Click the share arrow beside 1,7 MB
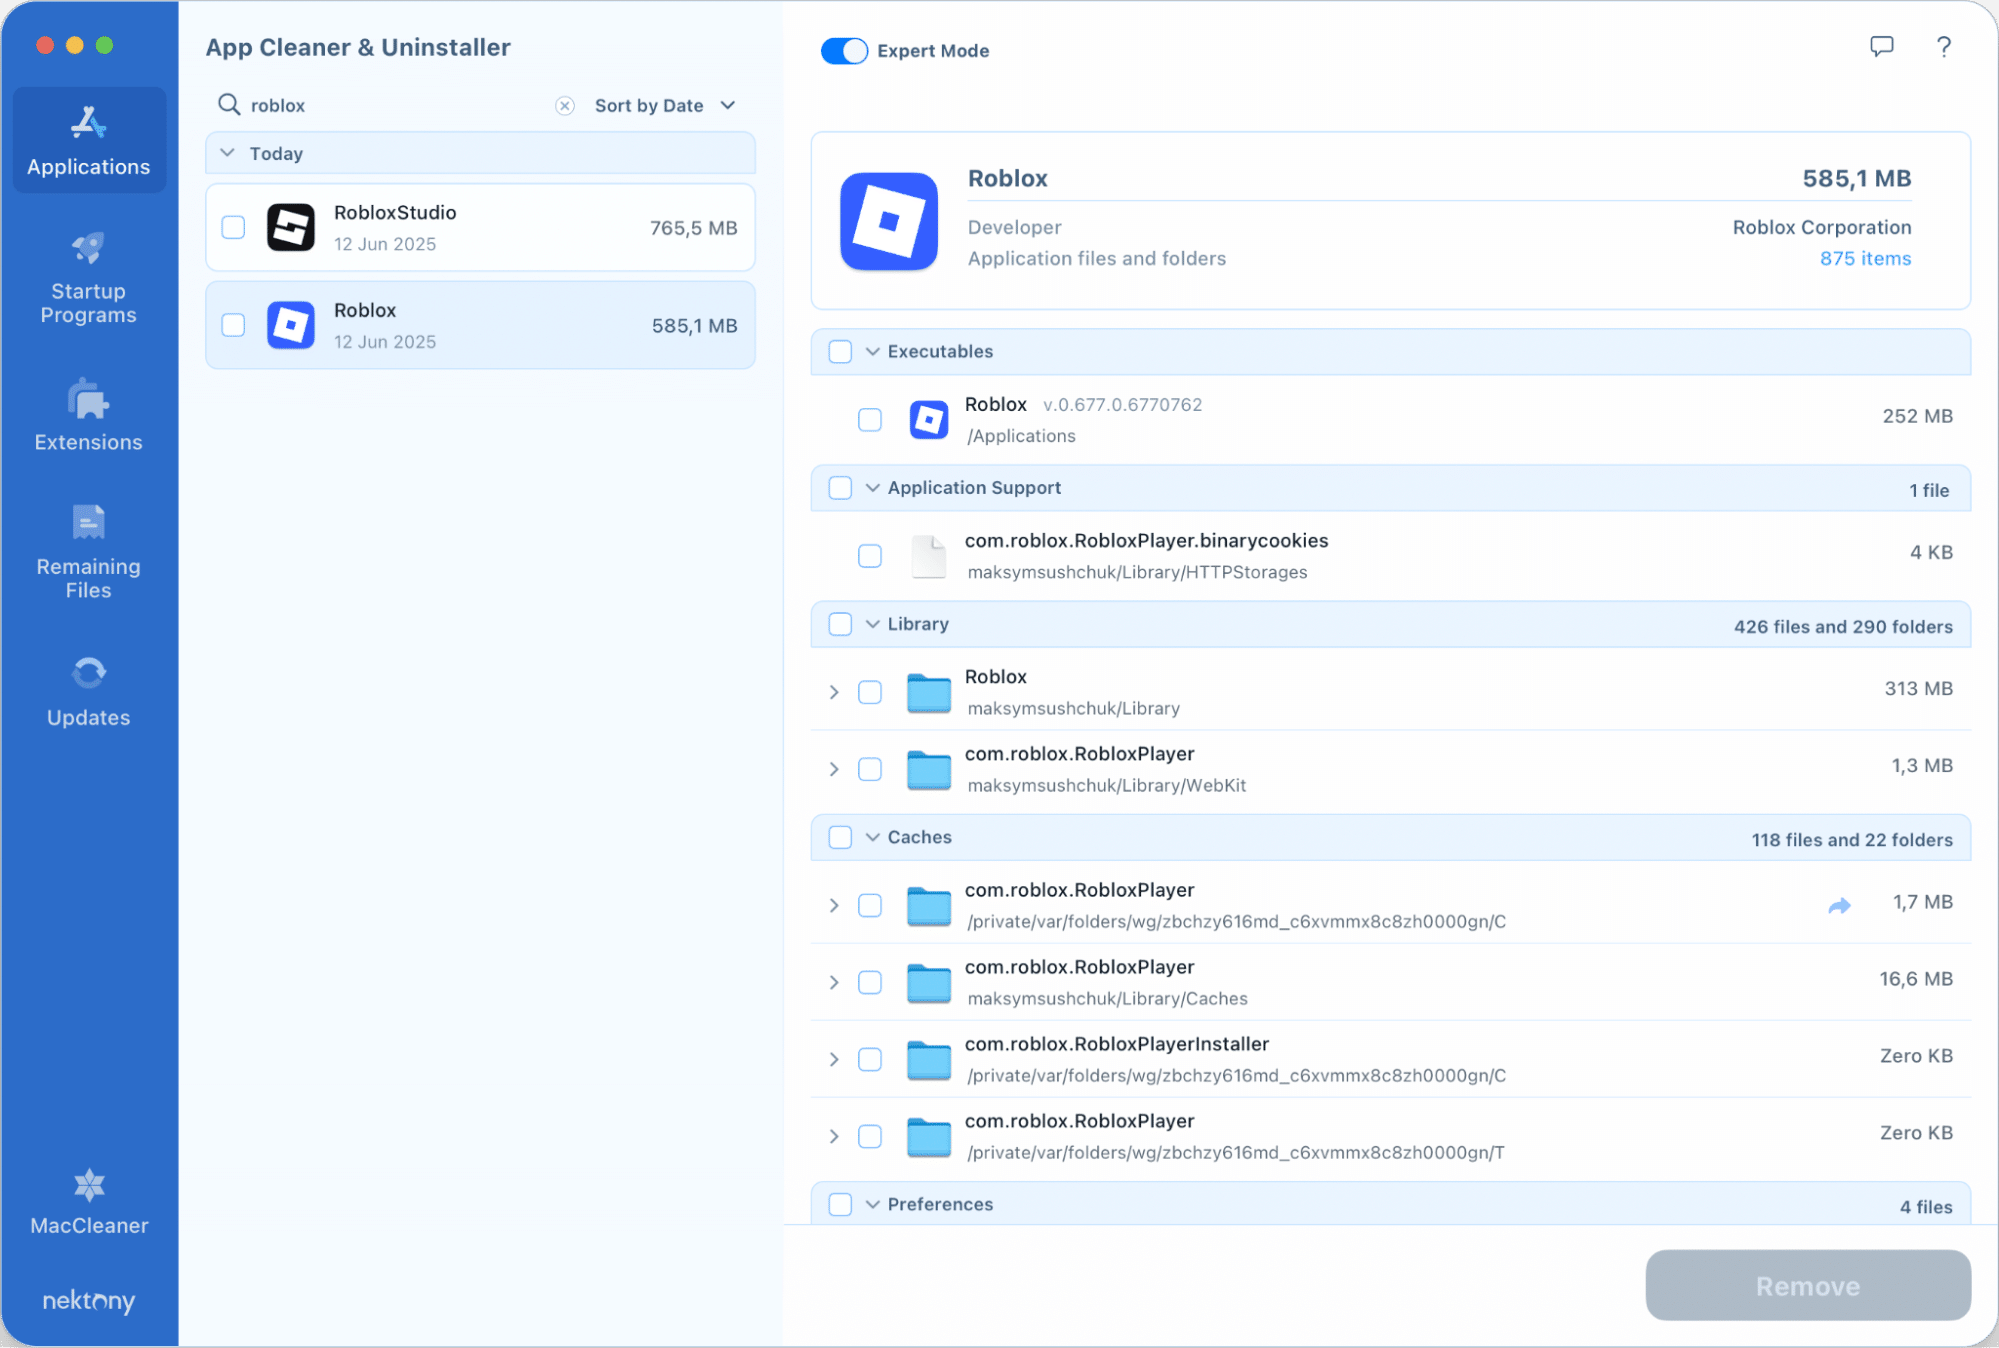 pyautogui.click(x=1838, y=906)
